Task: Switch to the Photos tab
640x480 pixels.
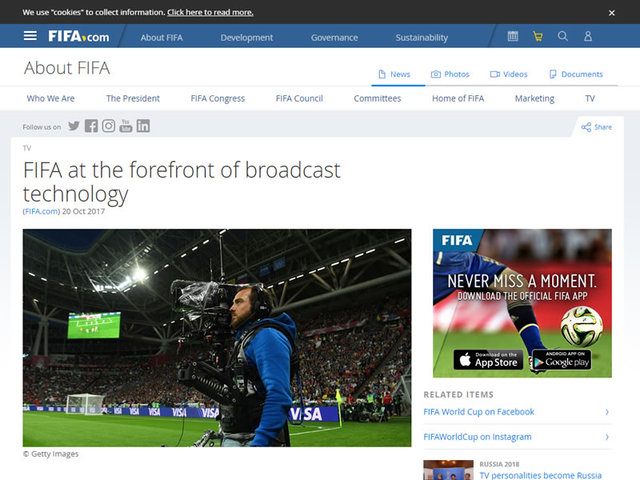Action: click(450, 74)
